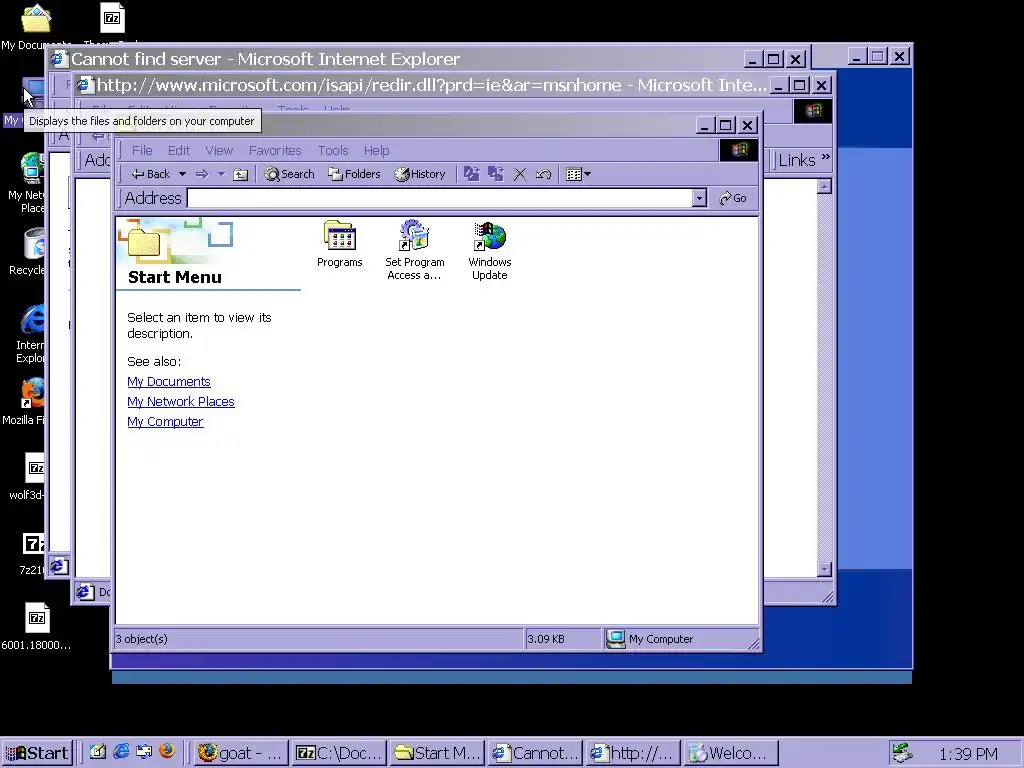Click the 3 object(s) status text
This screenshot has height=768, width=1024.
(142, 639)
